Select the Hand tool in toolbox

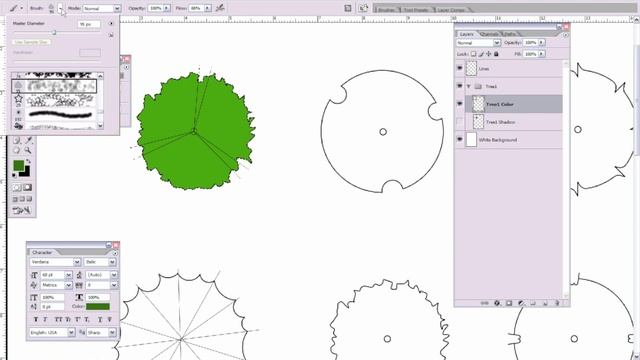16,150
